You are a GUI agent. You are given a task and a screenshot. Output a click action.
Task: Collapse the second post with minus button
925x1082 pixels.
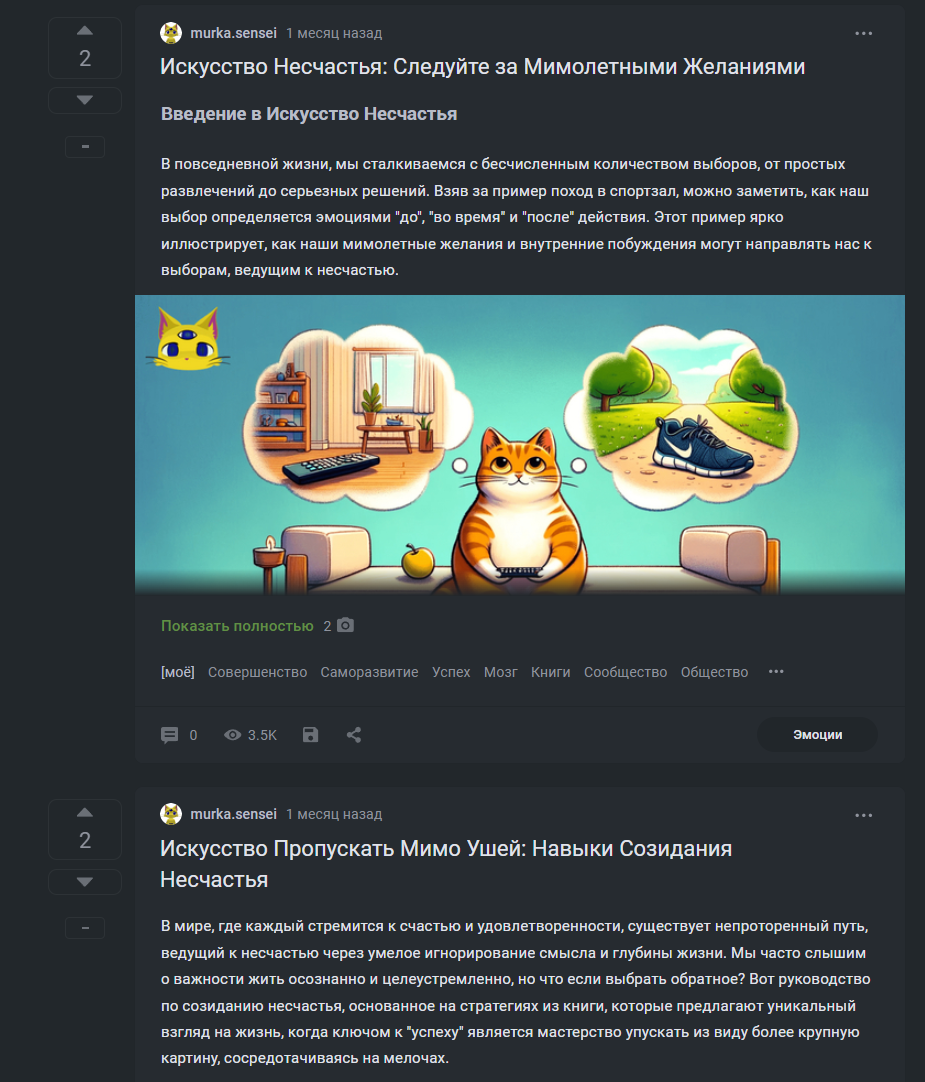[x=85, y=928]
